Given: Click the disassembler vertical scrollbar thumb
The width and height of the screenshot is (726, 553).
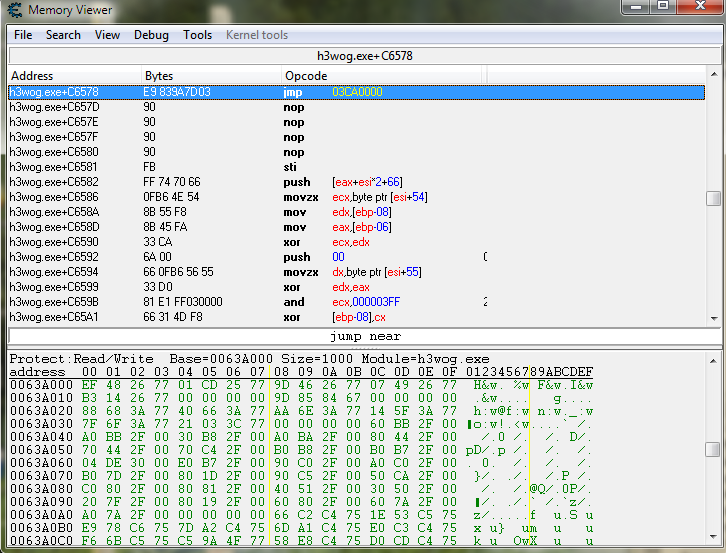Looking at the screenshot, I should (713, 198).
